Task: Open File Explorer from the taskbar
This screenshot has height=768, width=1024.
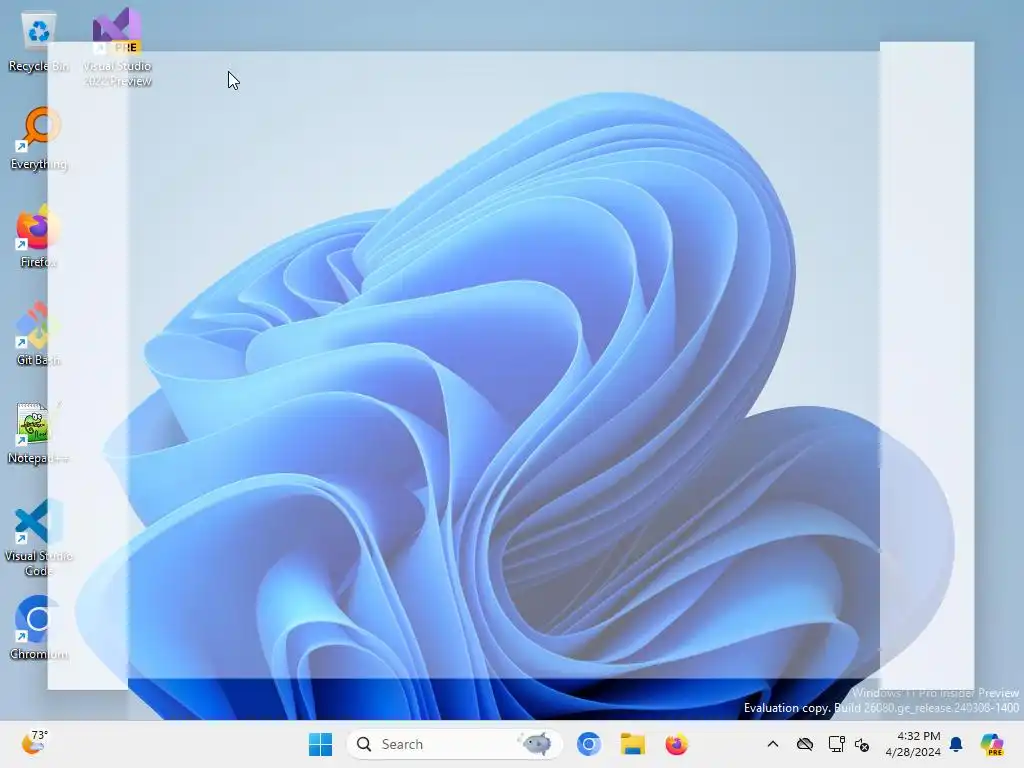Action: tap(632, 744)
